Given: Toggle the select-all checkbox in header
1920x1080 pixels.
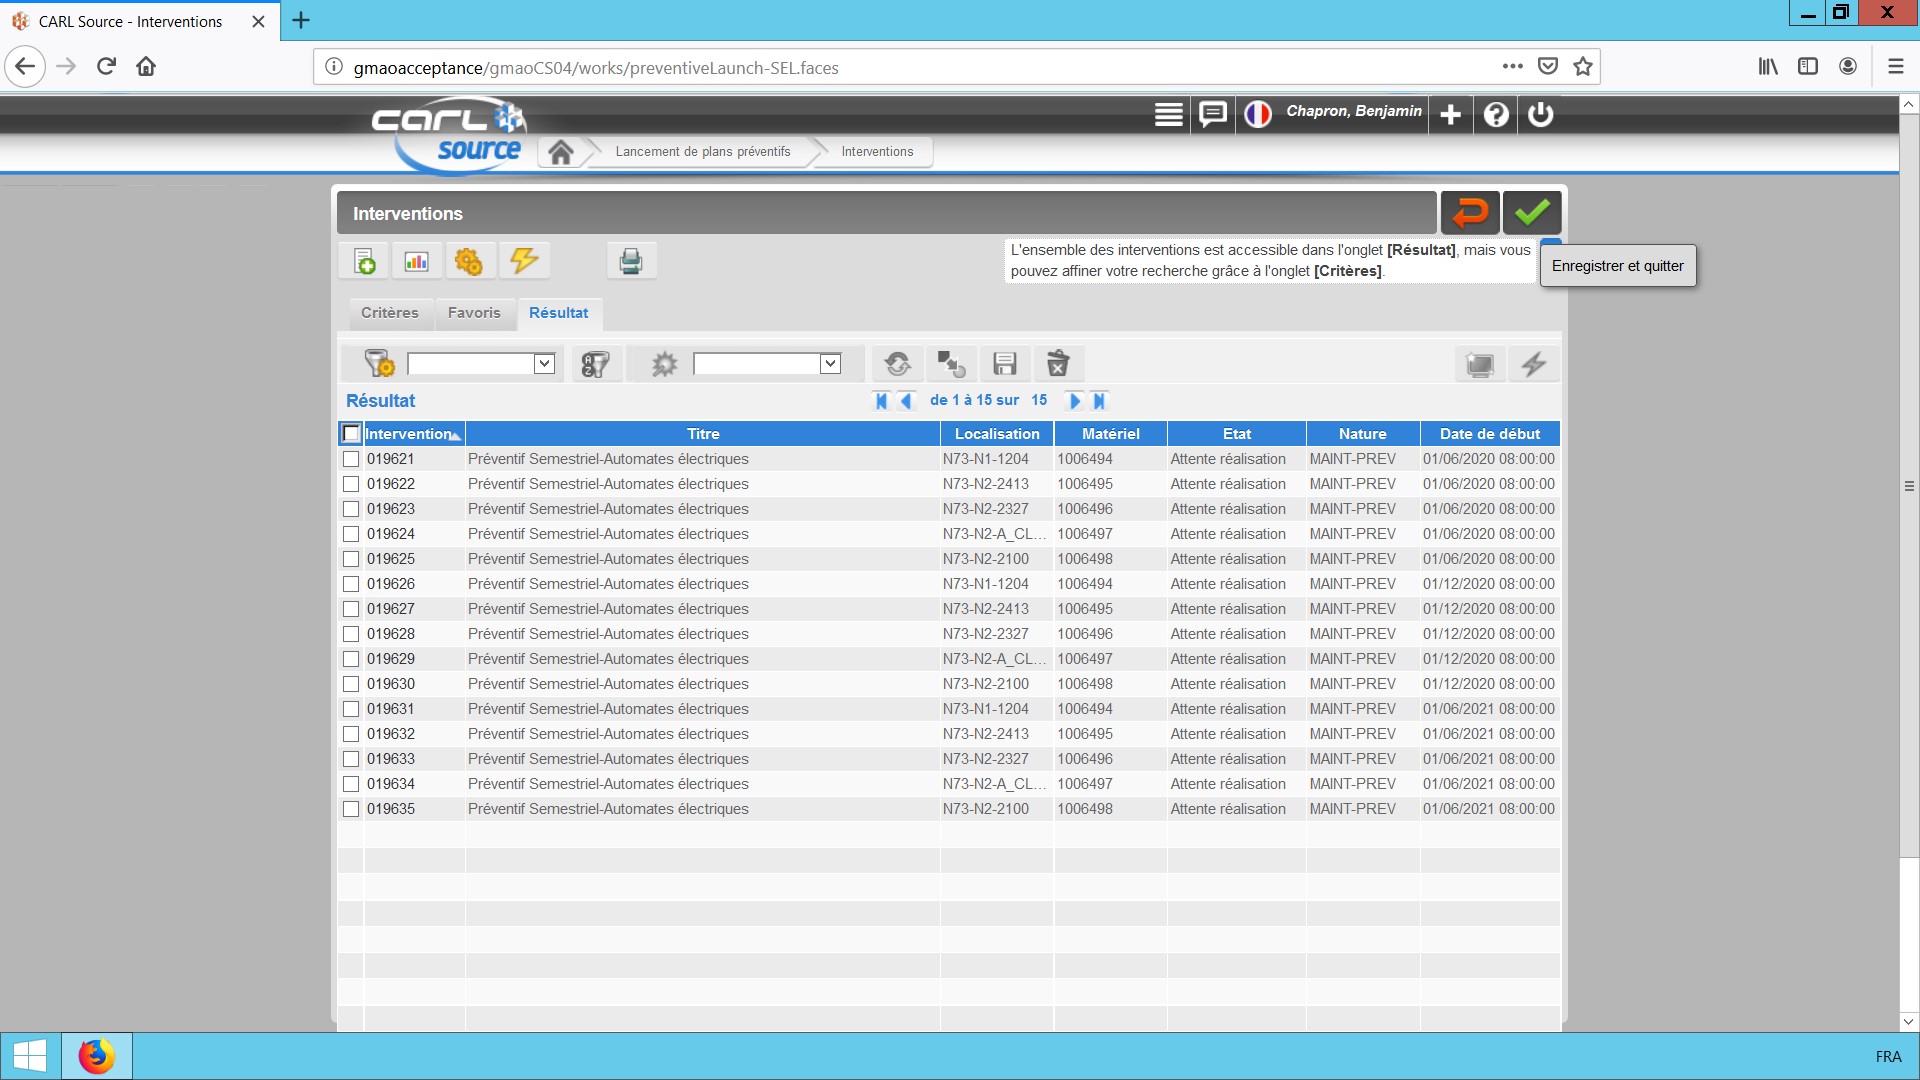Looking at the screenshot, I should [x=351, y=434].
